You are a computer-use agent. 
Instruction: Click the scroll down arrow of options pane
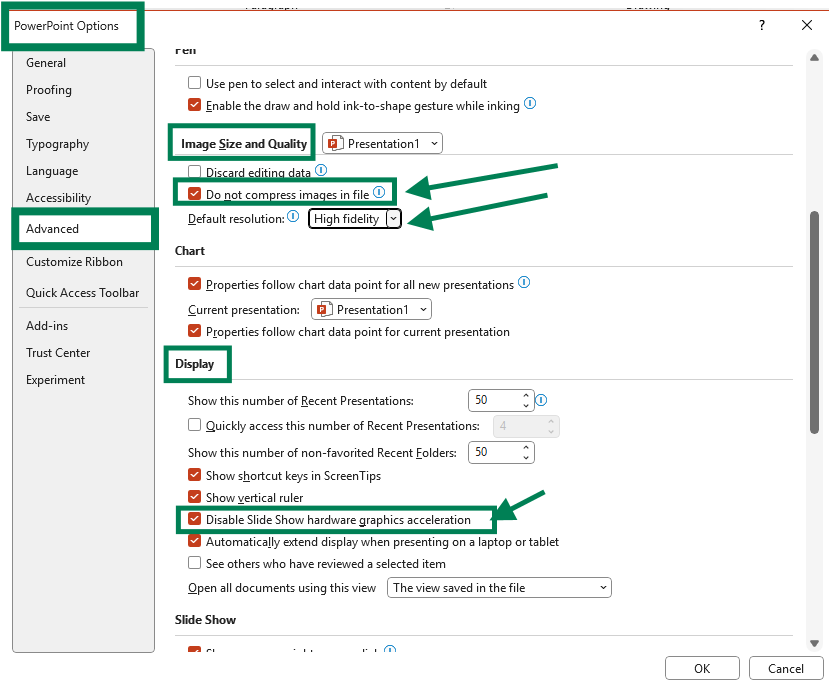(814, 643)
